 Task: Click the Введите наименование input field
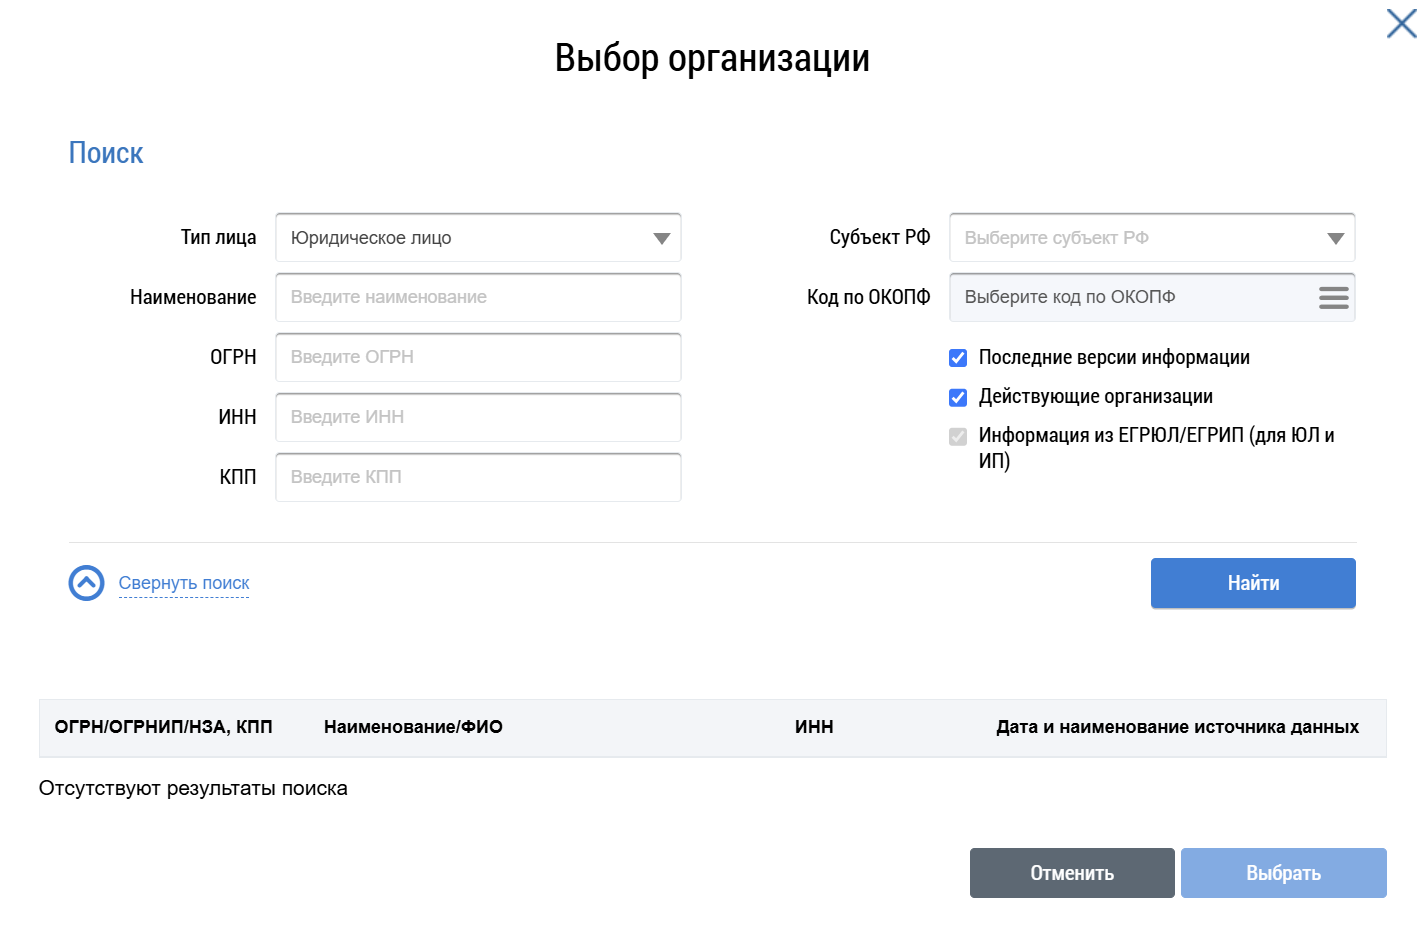pyautogui.click(x=478, y=297)
